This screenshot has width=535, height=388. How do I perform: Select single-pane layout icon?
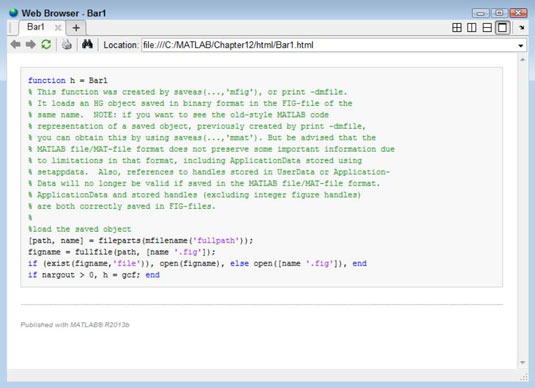coord(502,28)
